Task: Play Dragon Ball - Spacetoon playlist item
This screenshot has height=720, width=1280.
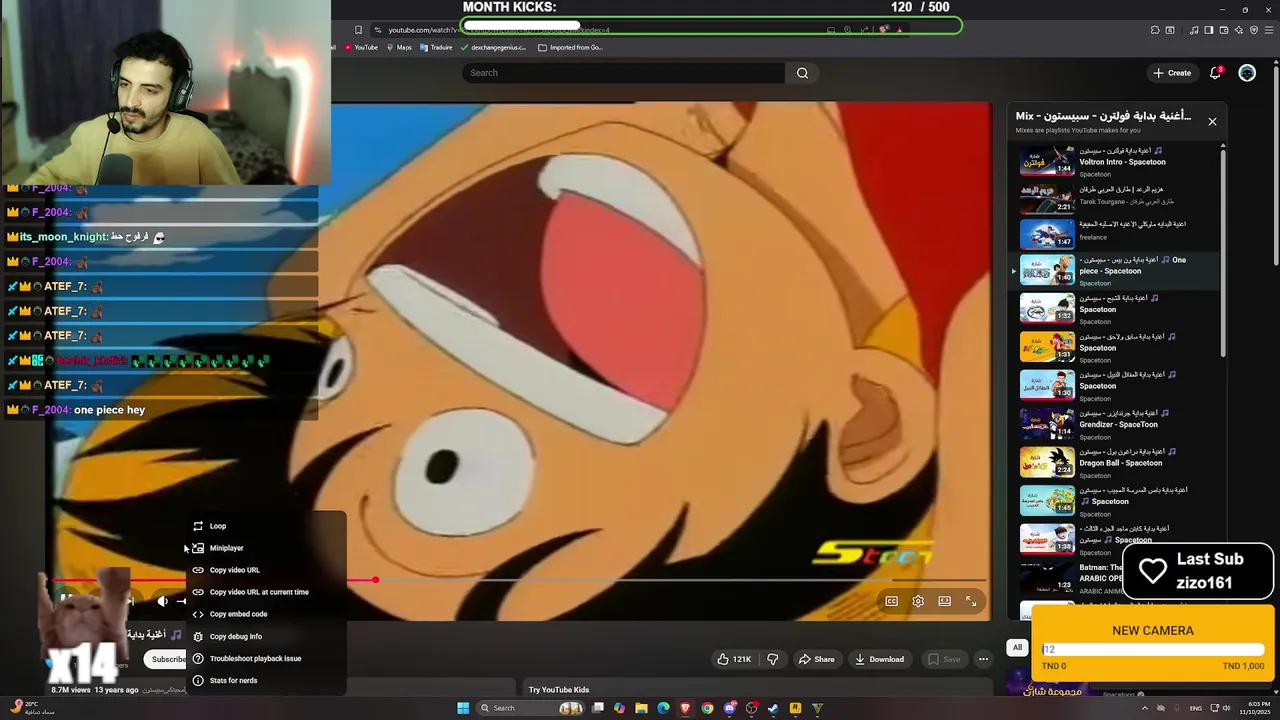Action: point(1112,462)
